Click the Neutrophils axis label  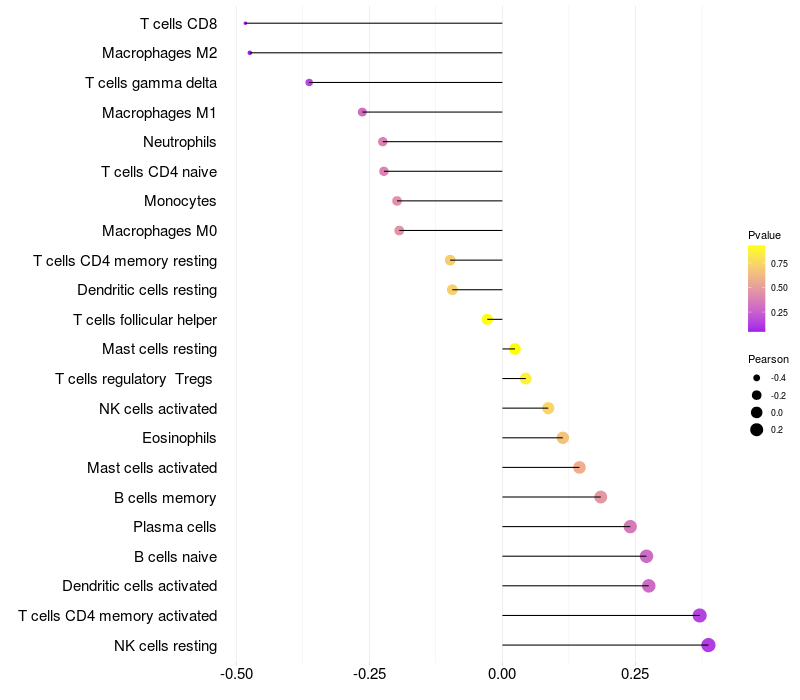click(180, 142)
